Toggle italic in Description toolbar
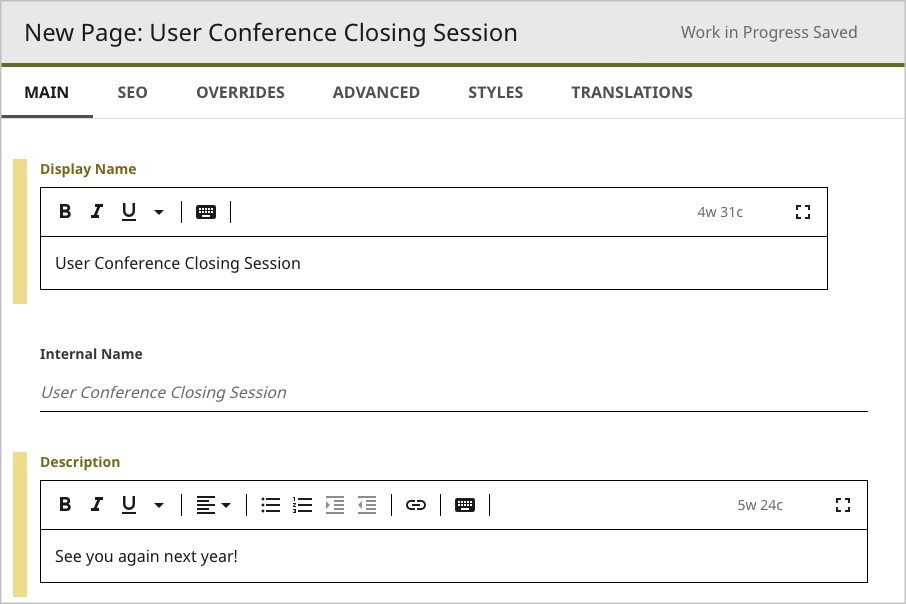The image size is (906, 604). [97, 504]
